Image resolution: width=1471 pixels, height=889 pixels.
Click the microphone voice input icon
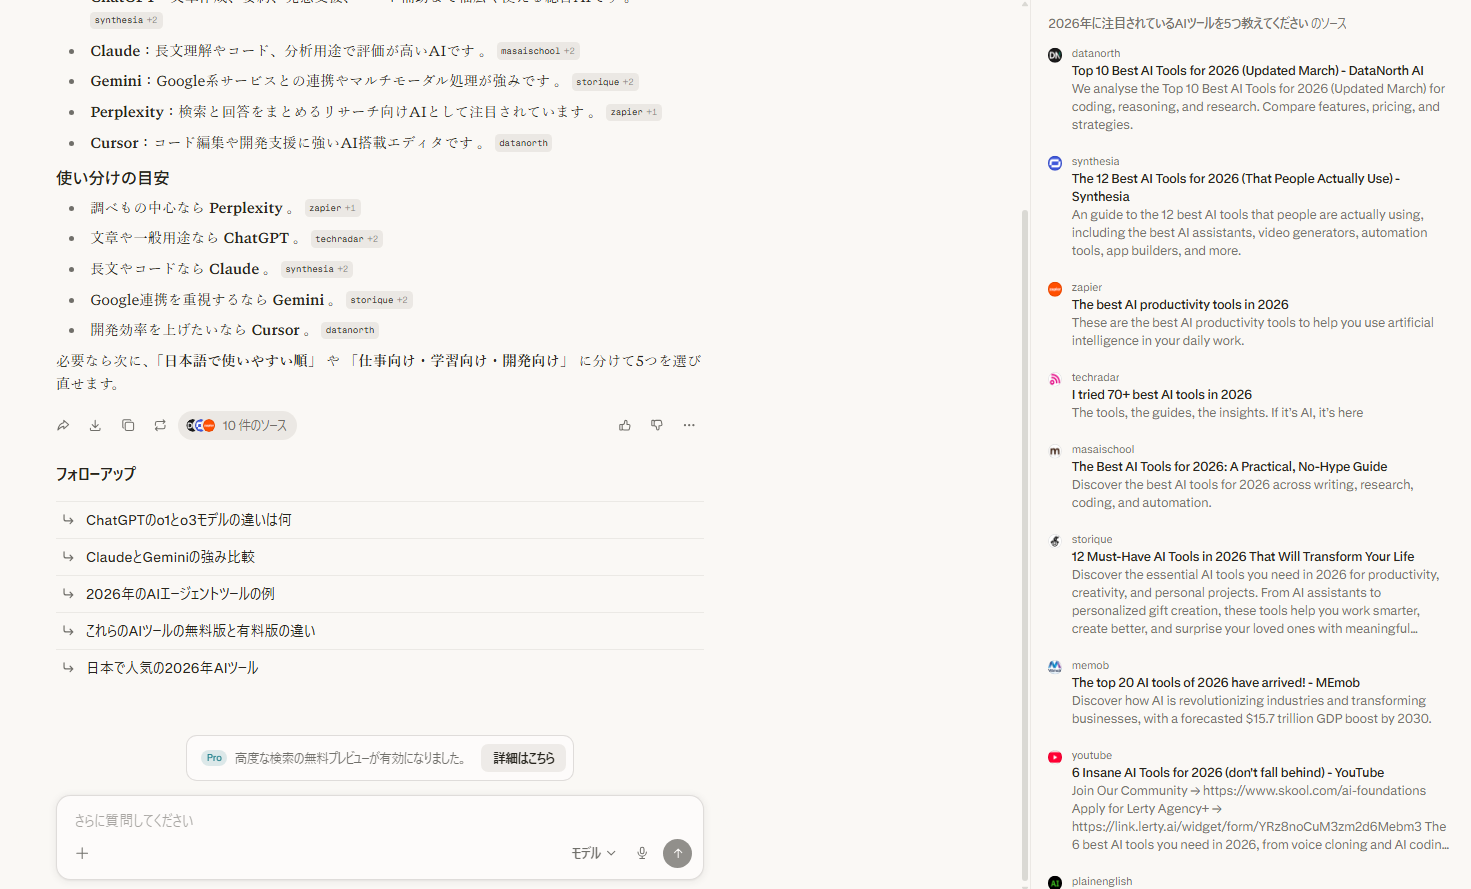point(642,853)
